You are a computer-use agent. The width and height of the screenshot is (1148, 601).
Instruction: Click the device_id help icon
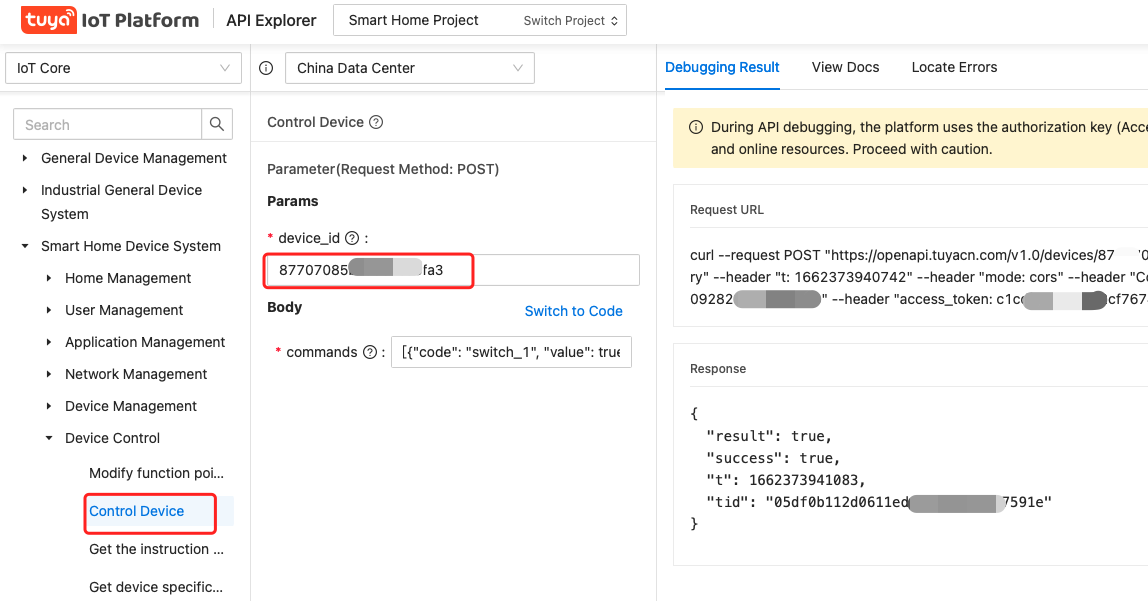click(x=352, y=238)
